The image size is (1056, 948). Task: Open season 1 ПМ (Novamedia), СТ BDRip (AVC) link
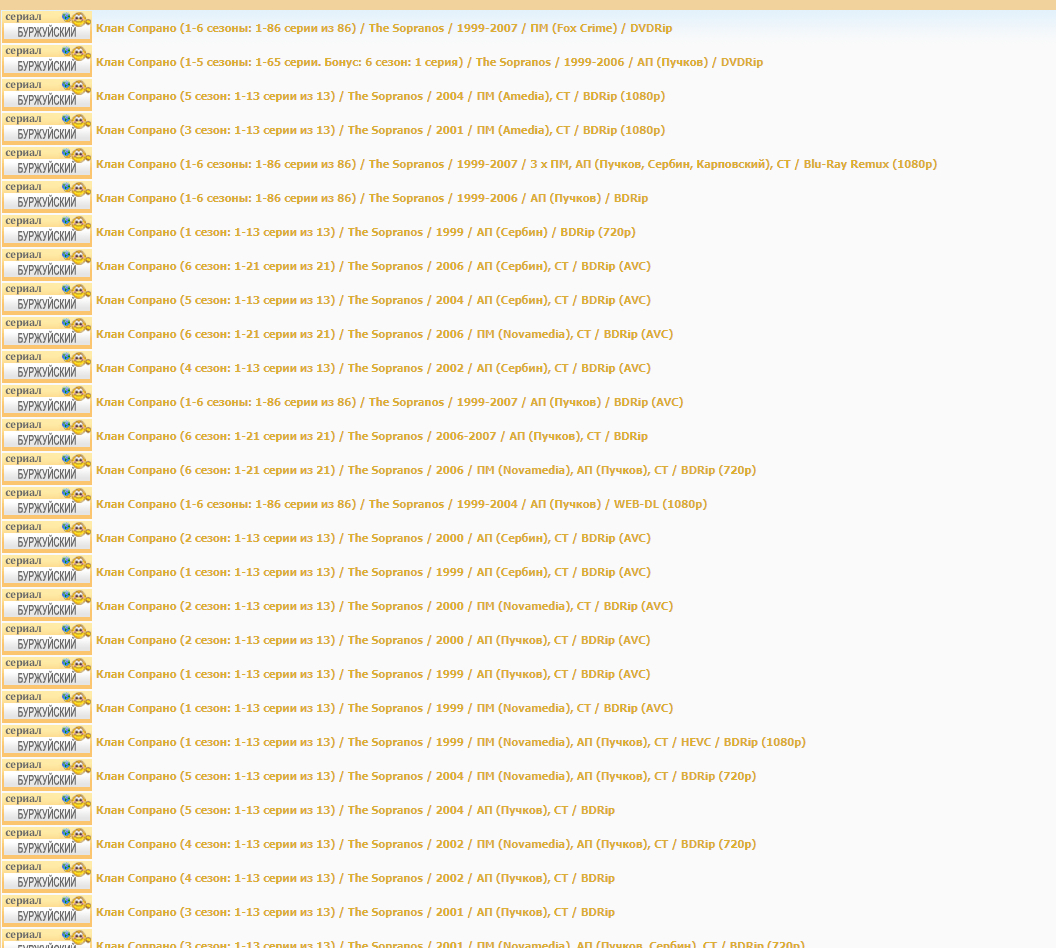[x=385, y=708]
